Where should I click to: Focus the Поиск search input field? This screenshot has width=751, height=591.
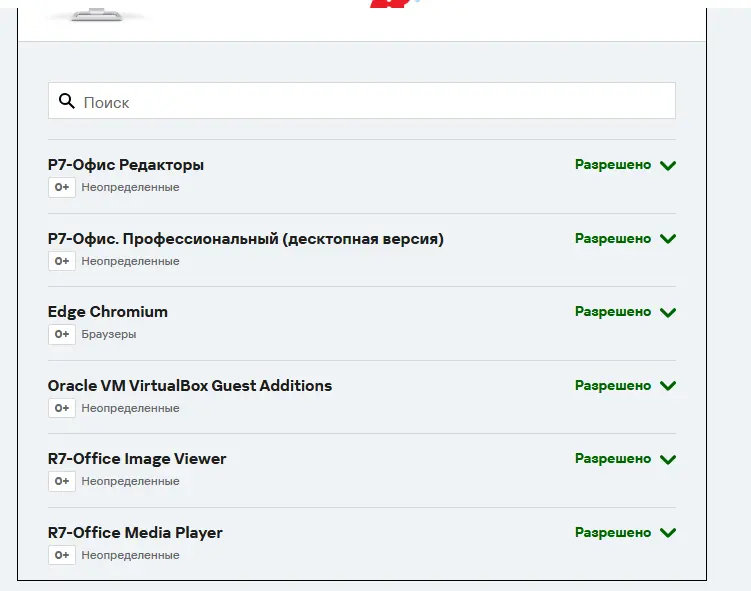click(x=362, y=101)
